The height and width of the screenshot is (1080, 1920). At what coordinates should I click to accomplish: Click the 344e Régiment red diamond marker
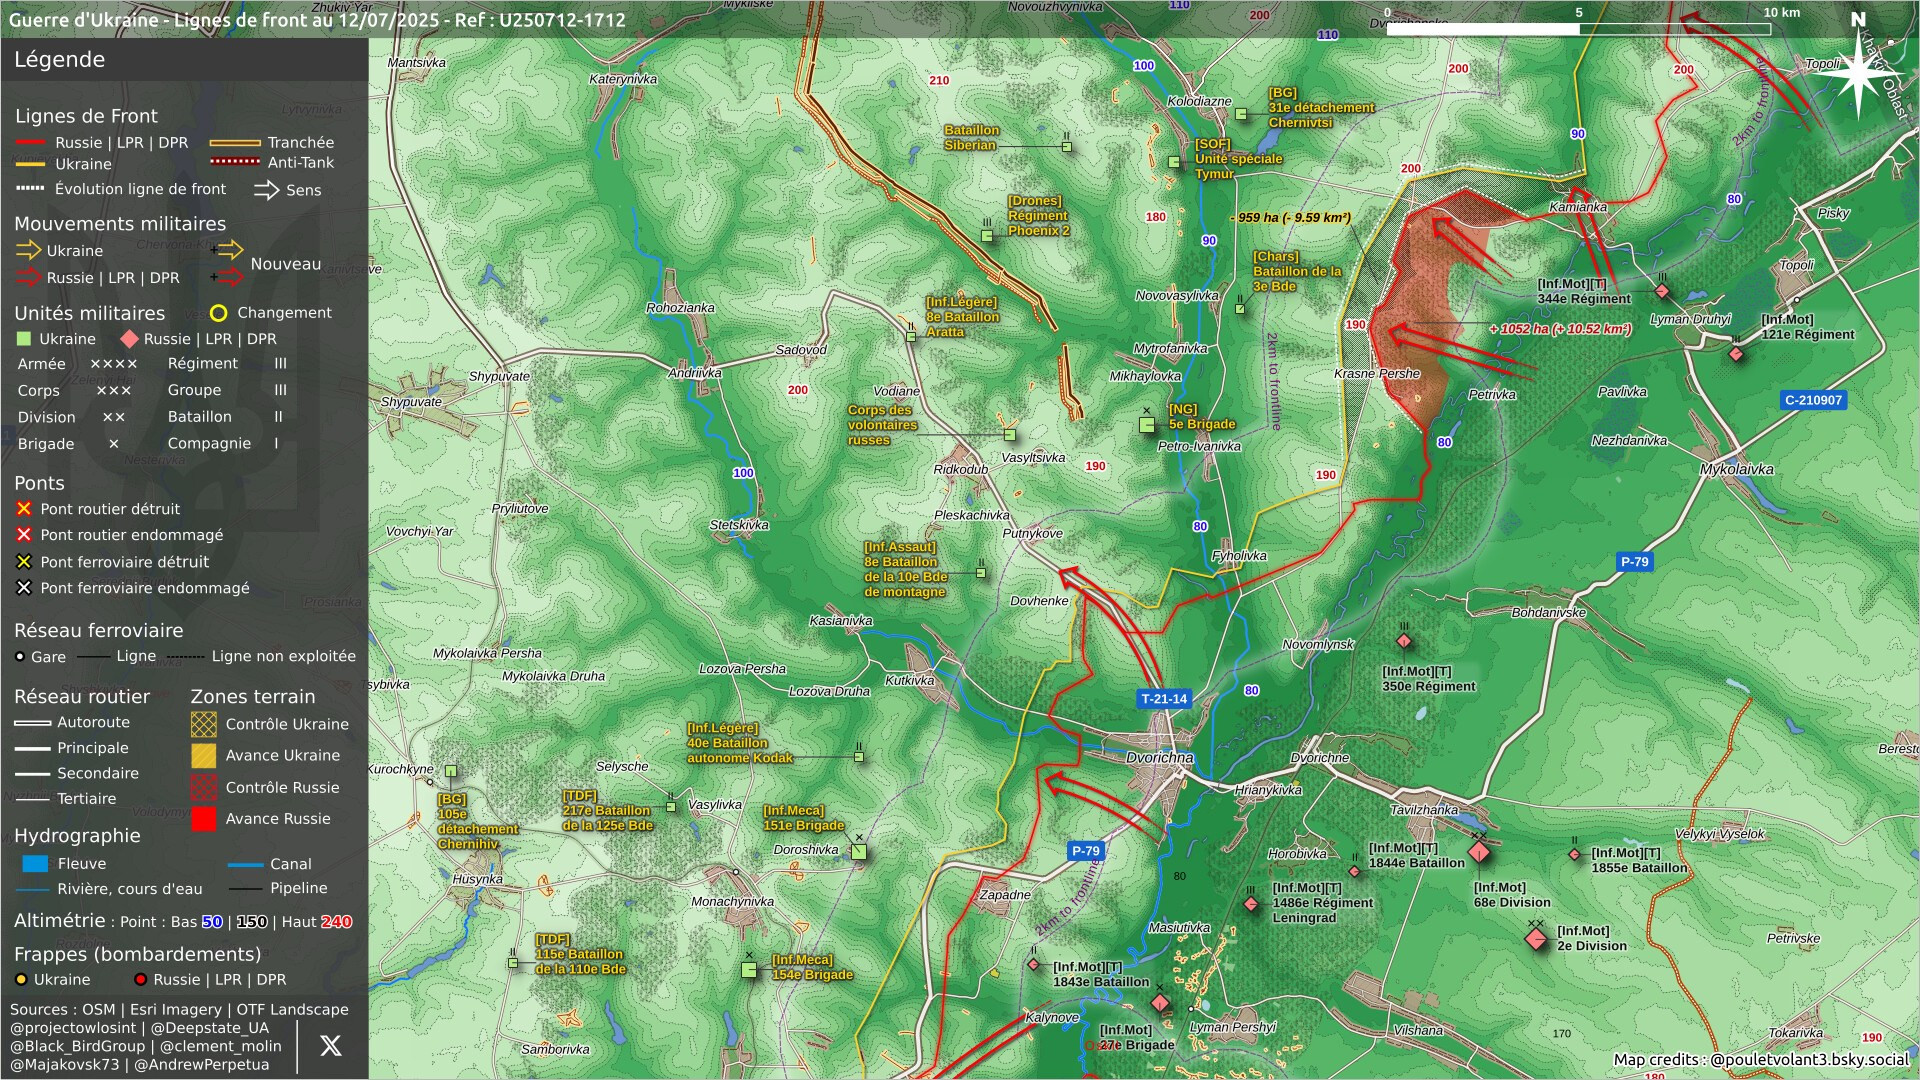[1662, 291]
